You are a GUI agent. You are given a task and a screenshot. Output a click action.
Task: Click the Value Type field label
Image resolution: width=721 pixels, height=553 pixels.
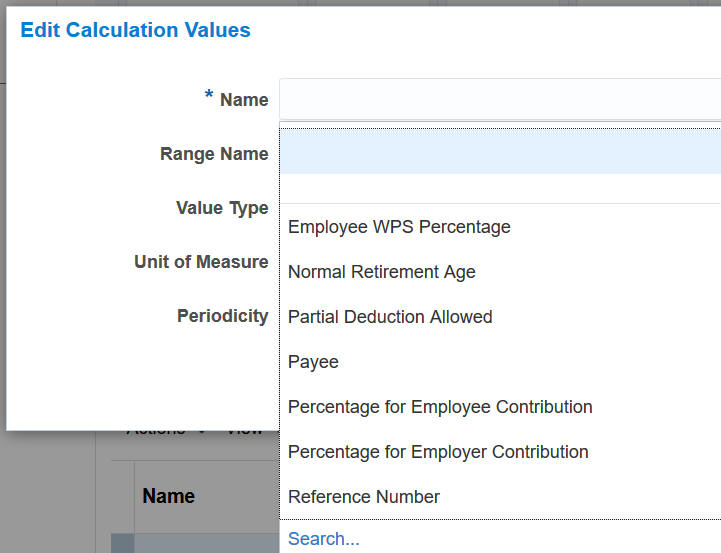coord(221,208)
